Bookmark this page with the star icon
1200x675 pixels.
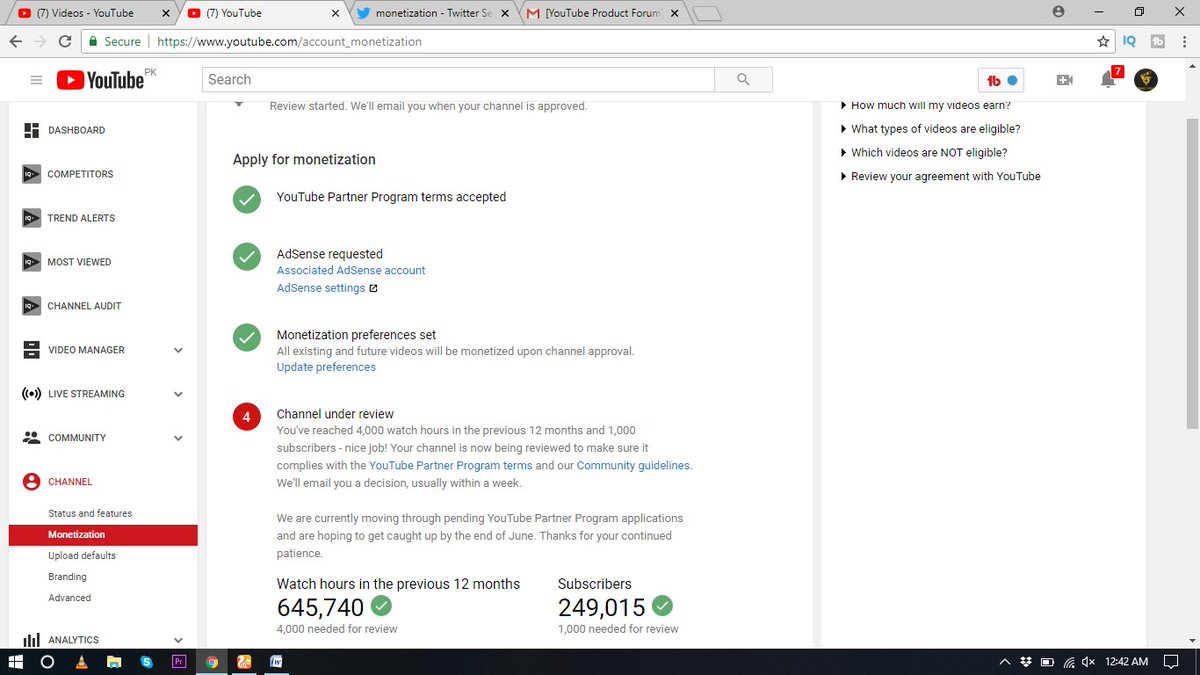(x=1103, y=41)
